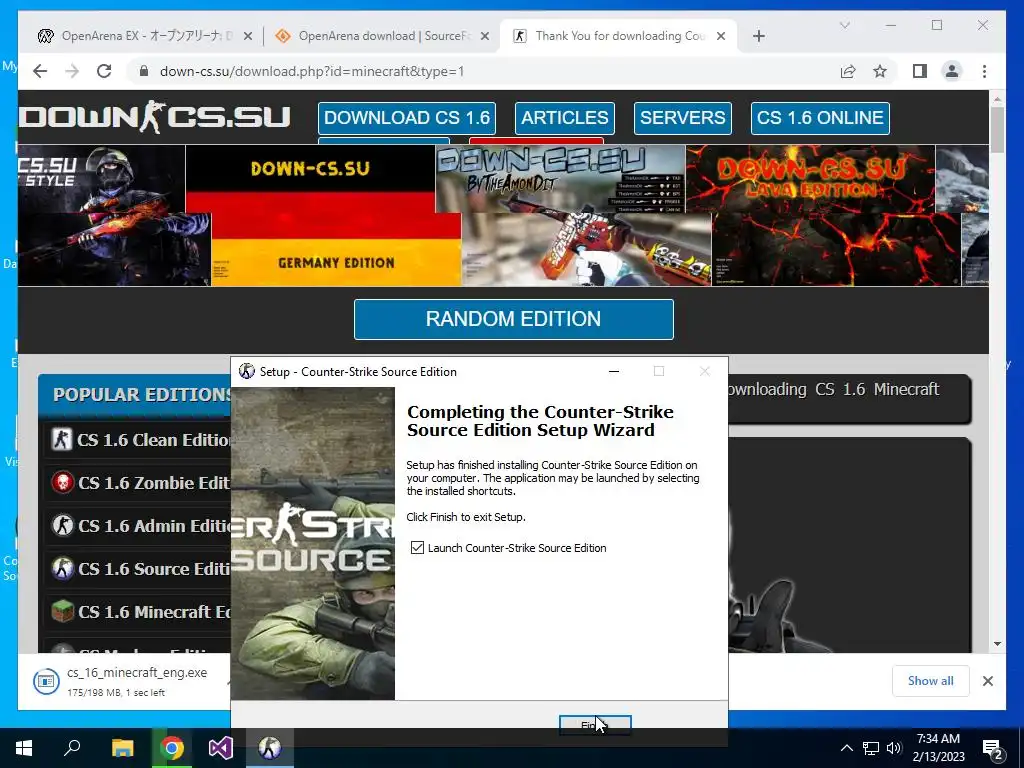The height and width of the screenshot is (768, 1024).
Task: Bookmark this page with the star icon
Action: pyautogui.click(x=880, y=71)
